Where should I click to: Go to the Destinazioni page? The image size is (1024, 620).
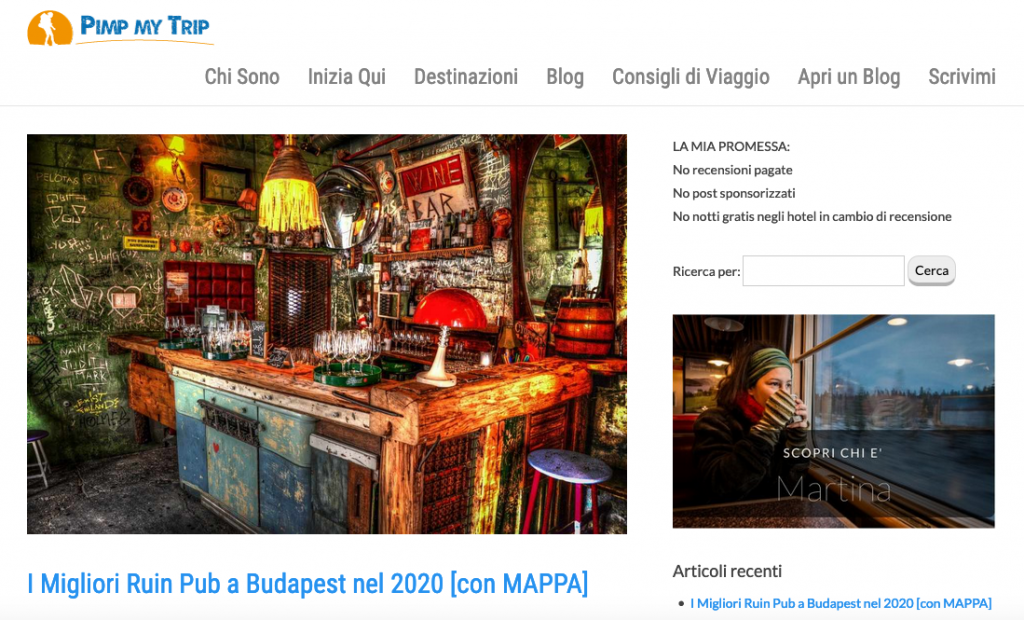pos(466,76)
